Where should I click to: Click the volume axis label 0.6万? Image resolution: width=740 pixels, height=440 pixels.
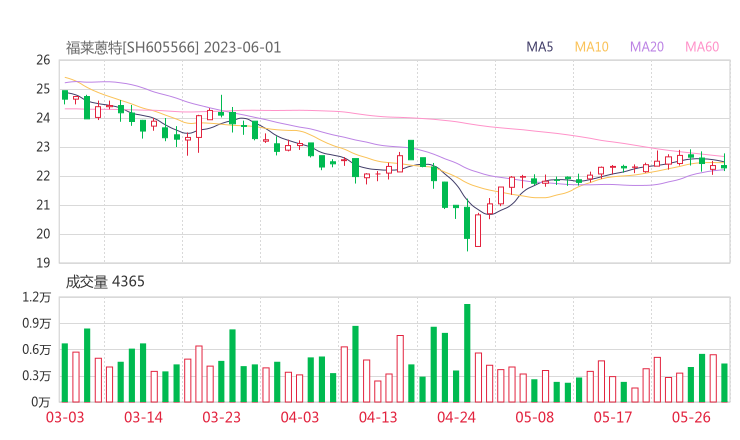[x=36, y=349]
